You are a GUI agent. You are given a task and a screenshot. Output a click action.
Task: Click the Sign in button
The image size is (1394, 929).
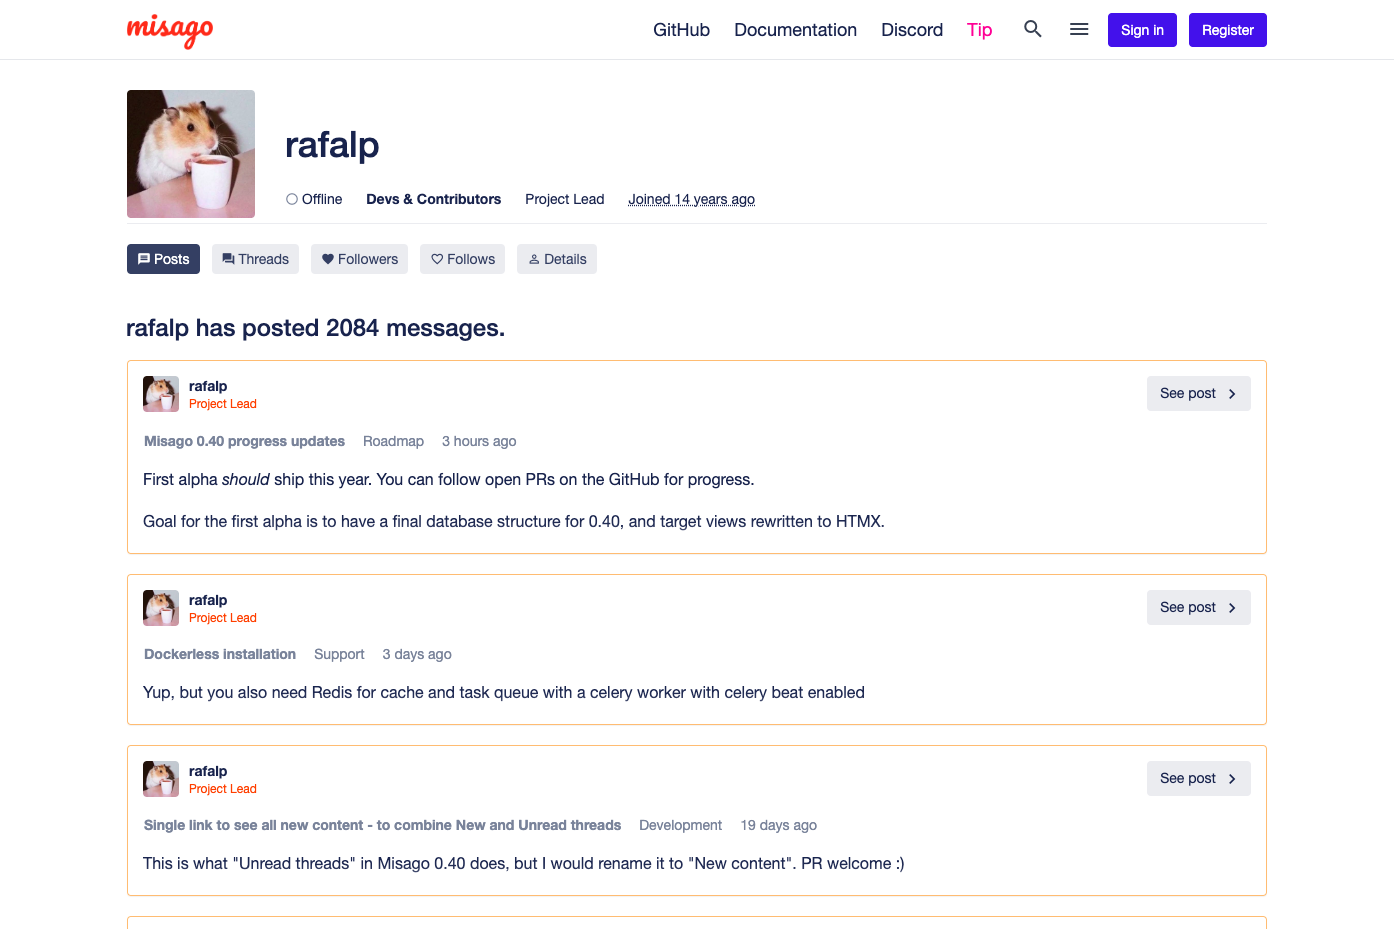pos(1142,30)
